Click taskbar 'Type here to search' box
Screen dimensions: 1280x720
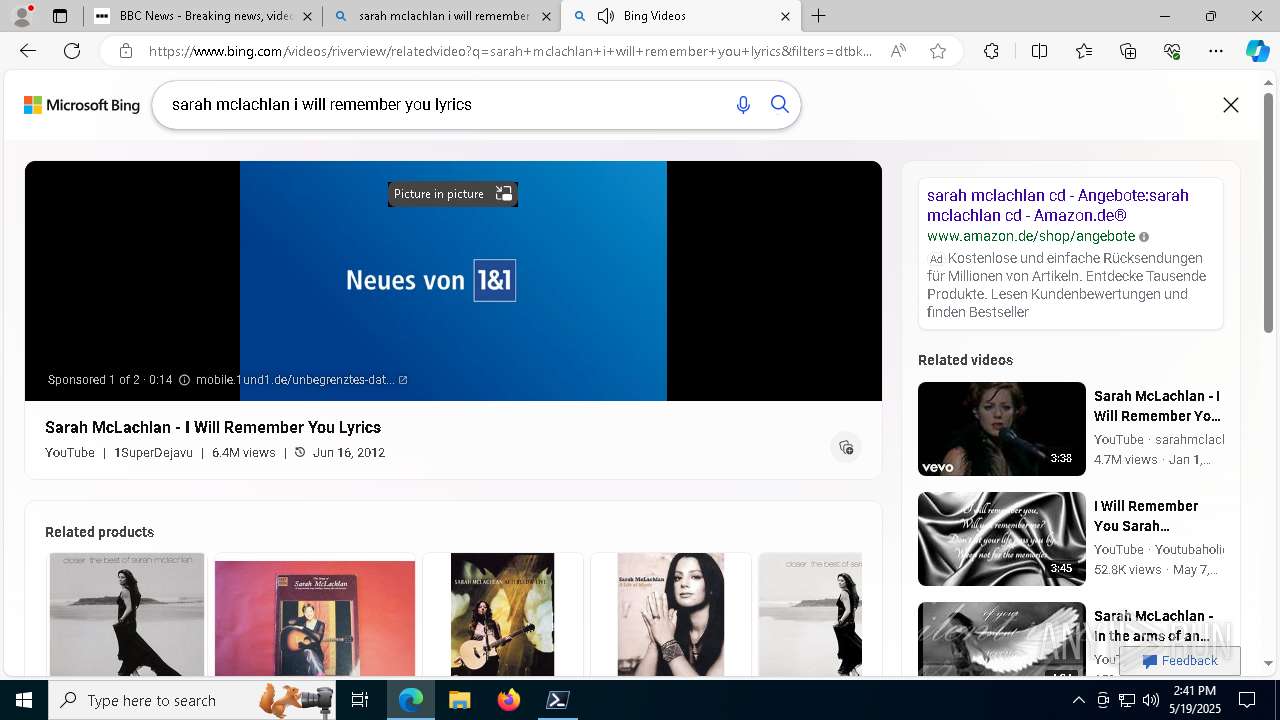(x=193, y=701)
